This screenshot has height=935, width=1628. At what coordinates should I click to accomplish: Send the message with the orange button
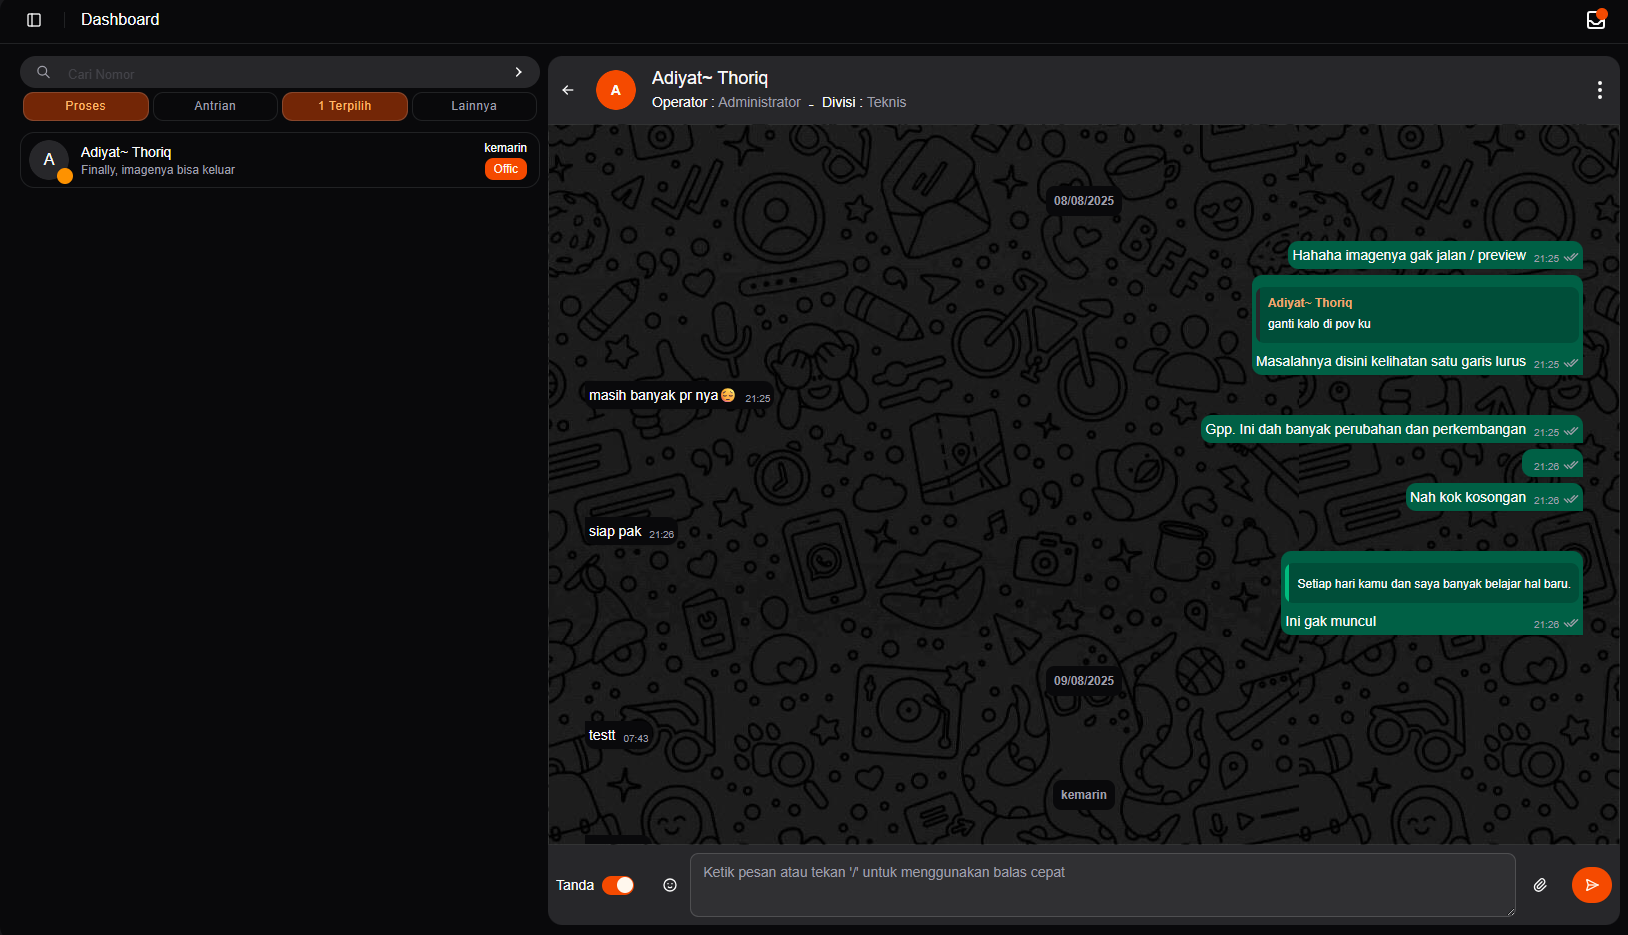tap(1592, 885)
